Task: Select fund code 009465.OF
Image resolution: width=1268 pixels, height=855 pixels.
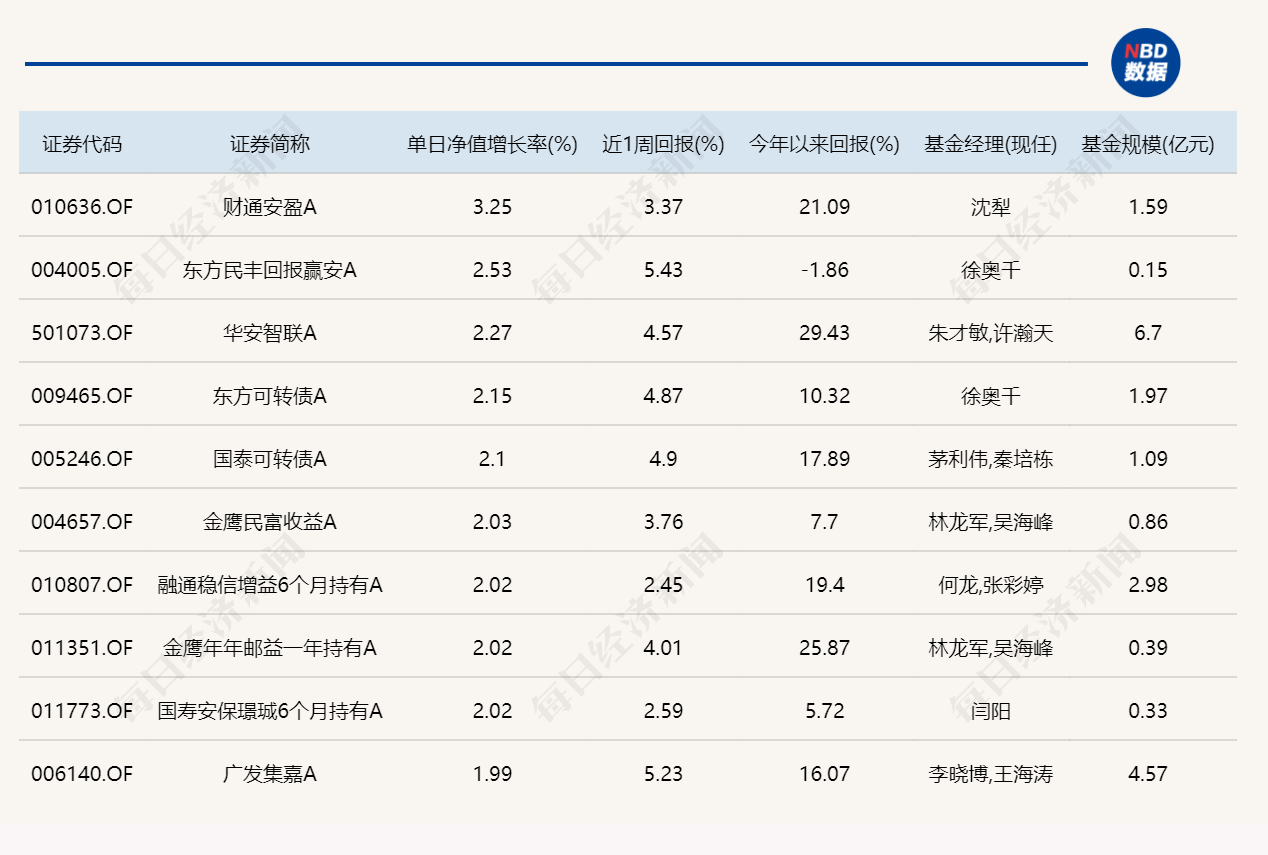Action: point(82,396)
